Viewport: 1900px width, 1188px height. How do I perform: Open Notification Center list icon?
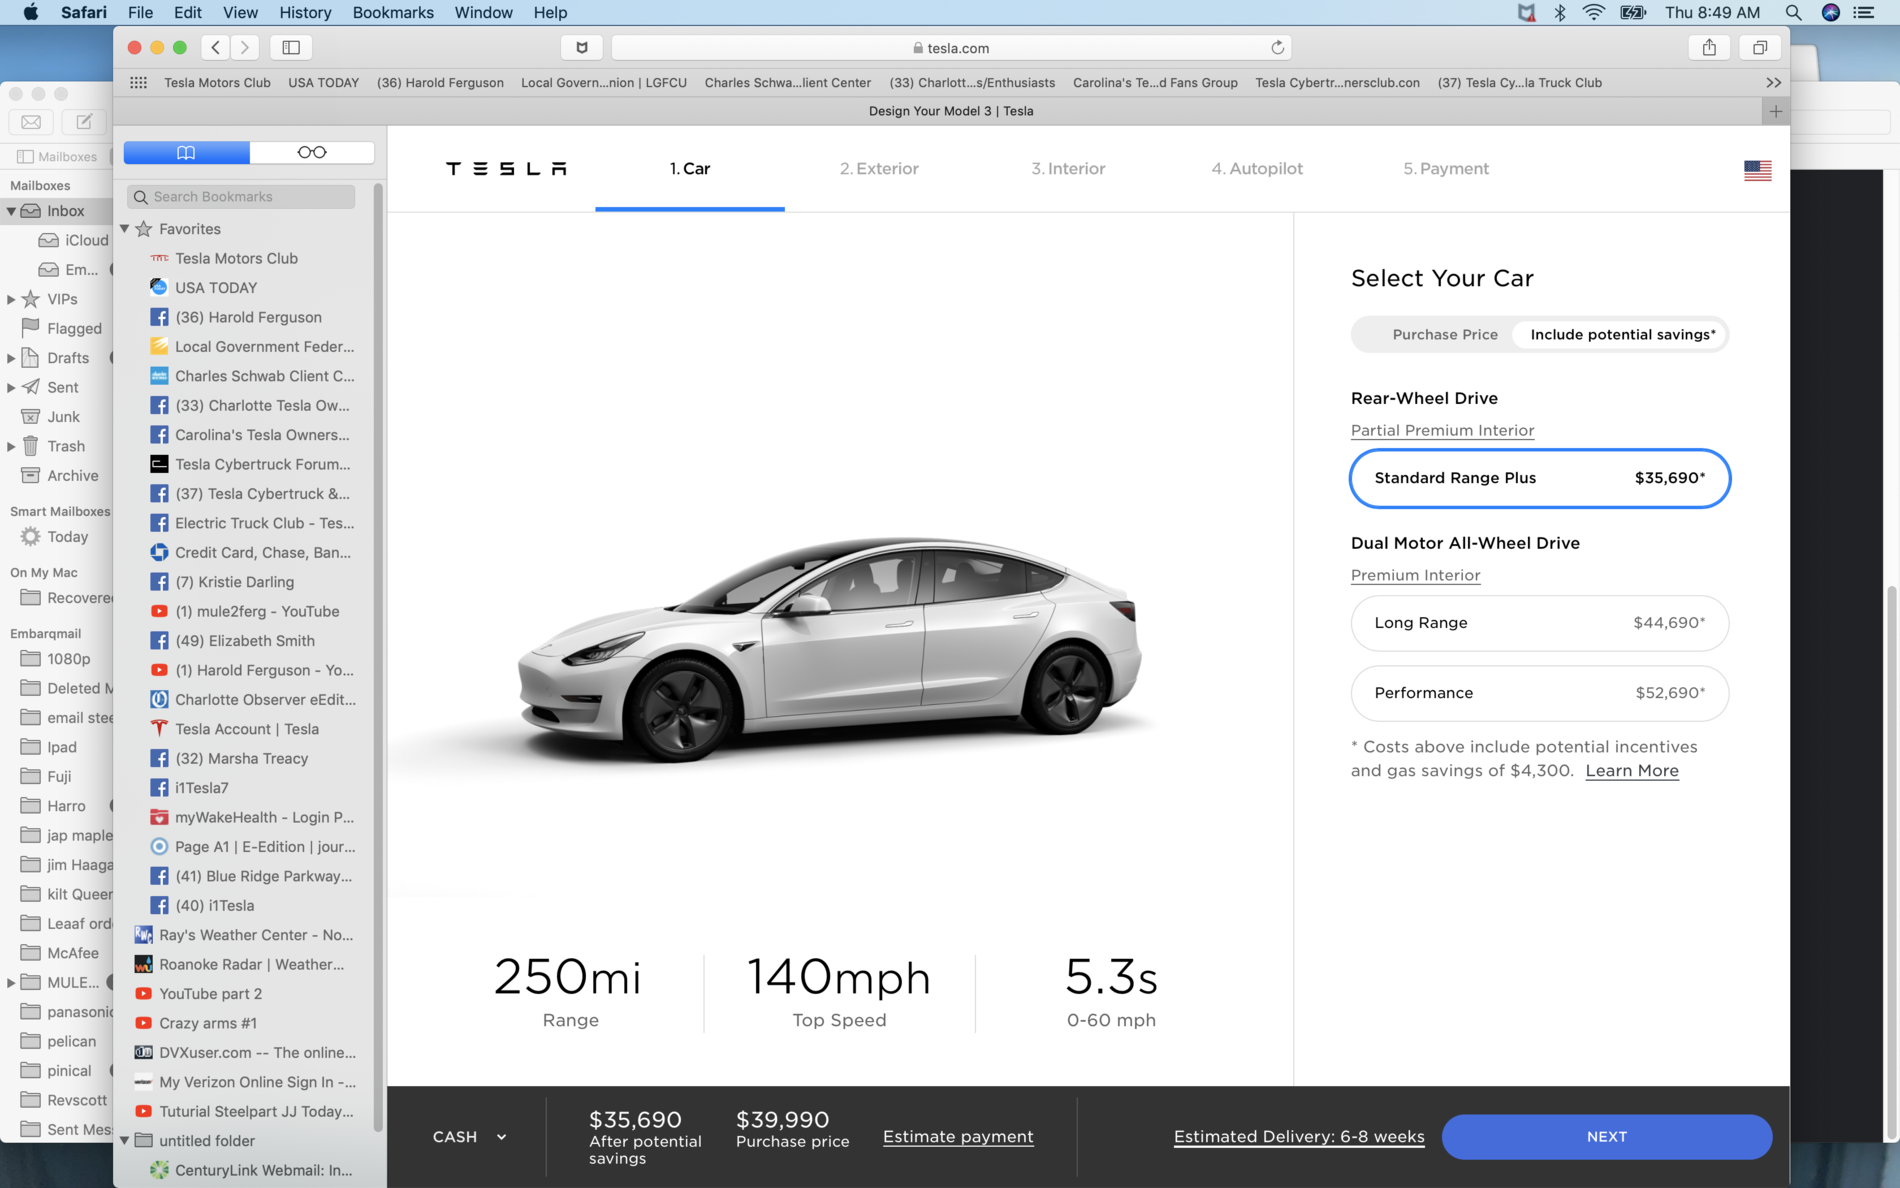1864,12
